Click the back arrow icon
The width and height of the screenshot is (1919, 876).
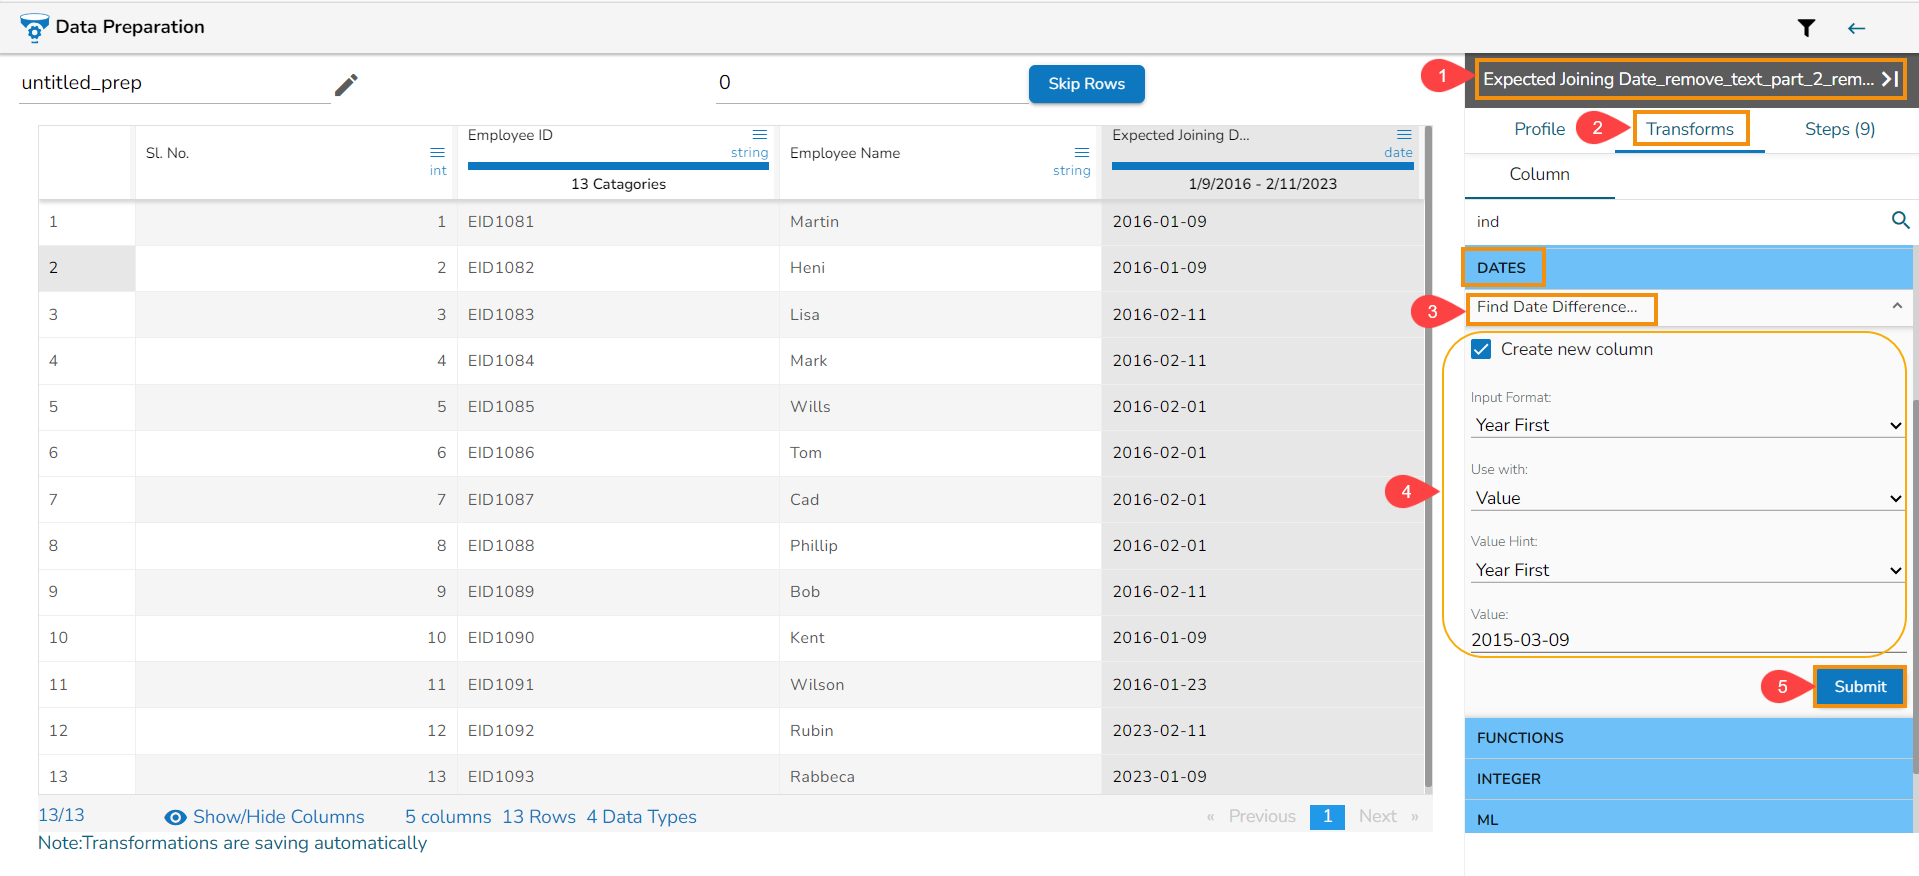(x=1856, y=28)
